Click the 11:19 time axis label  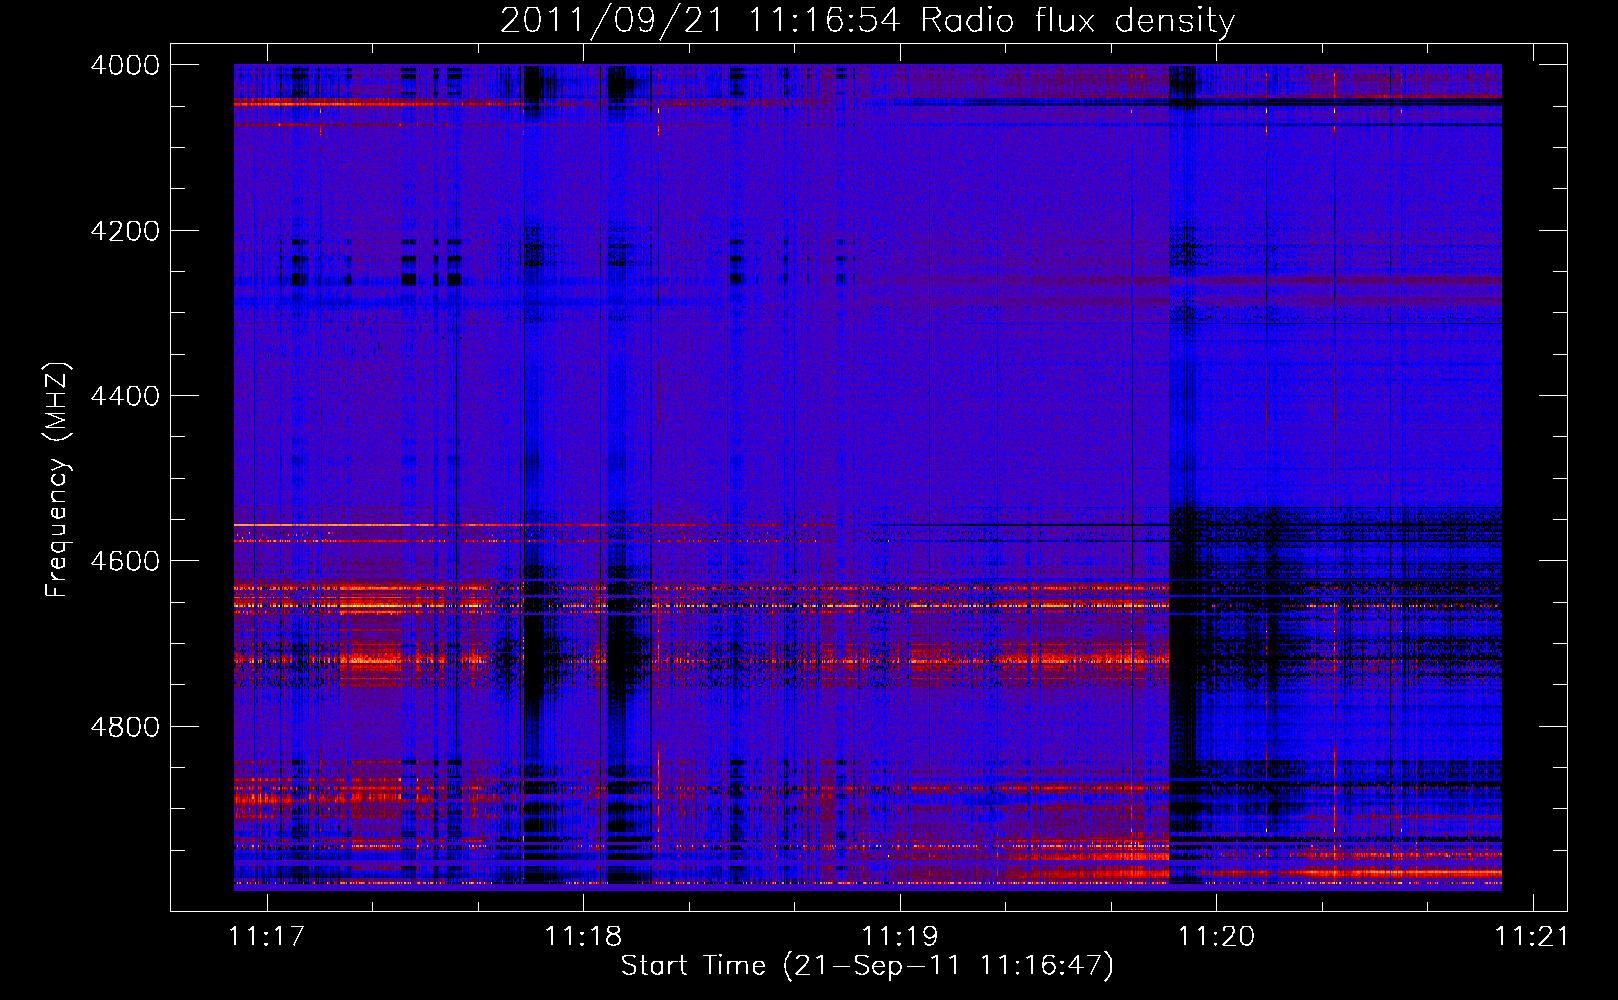[900, 936]
